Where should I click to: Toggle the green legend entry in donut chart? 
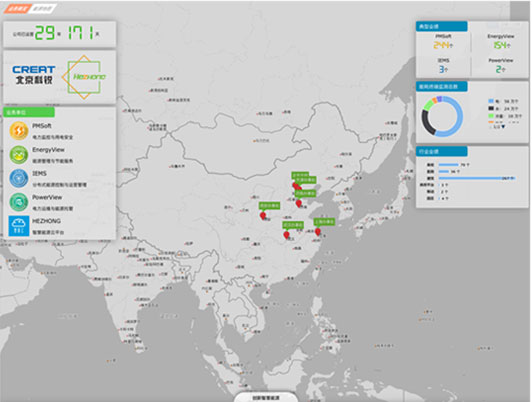coord(504,116)
